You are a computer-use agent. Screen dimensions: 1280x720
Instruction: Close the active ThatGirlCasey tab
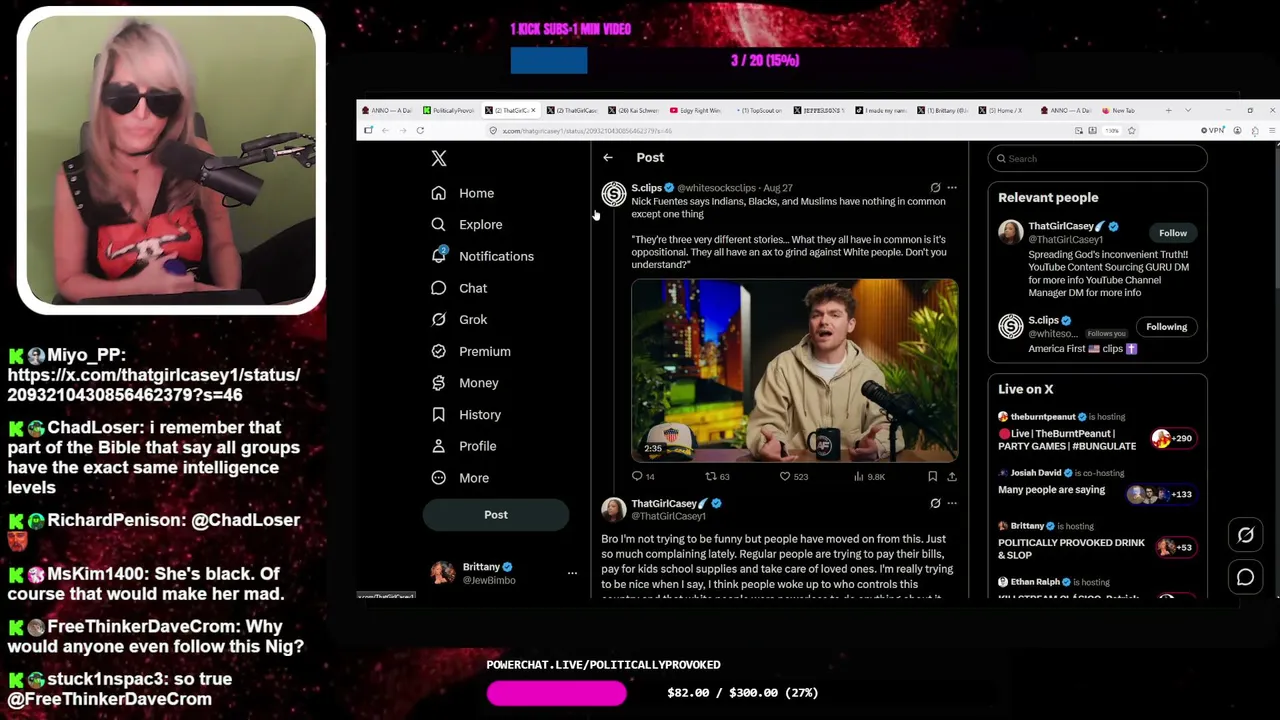[533, 110]
